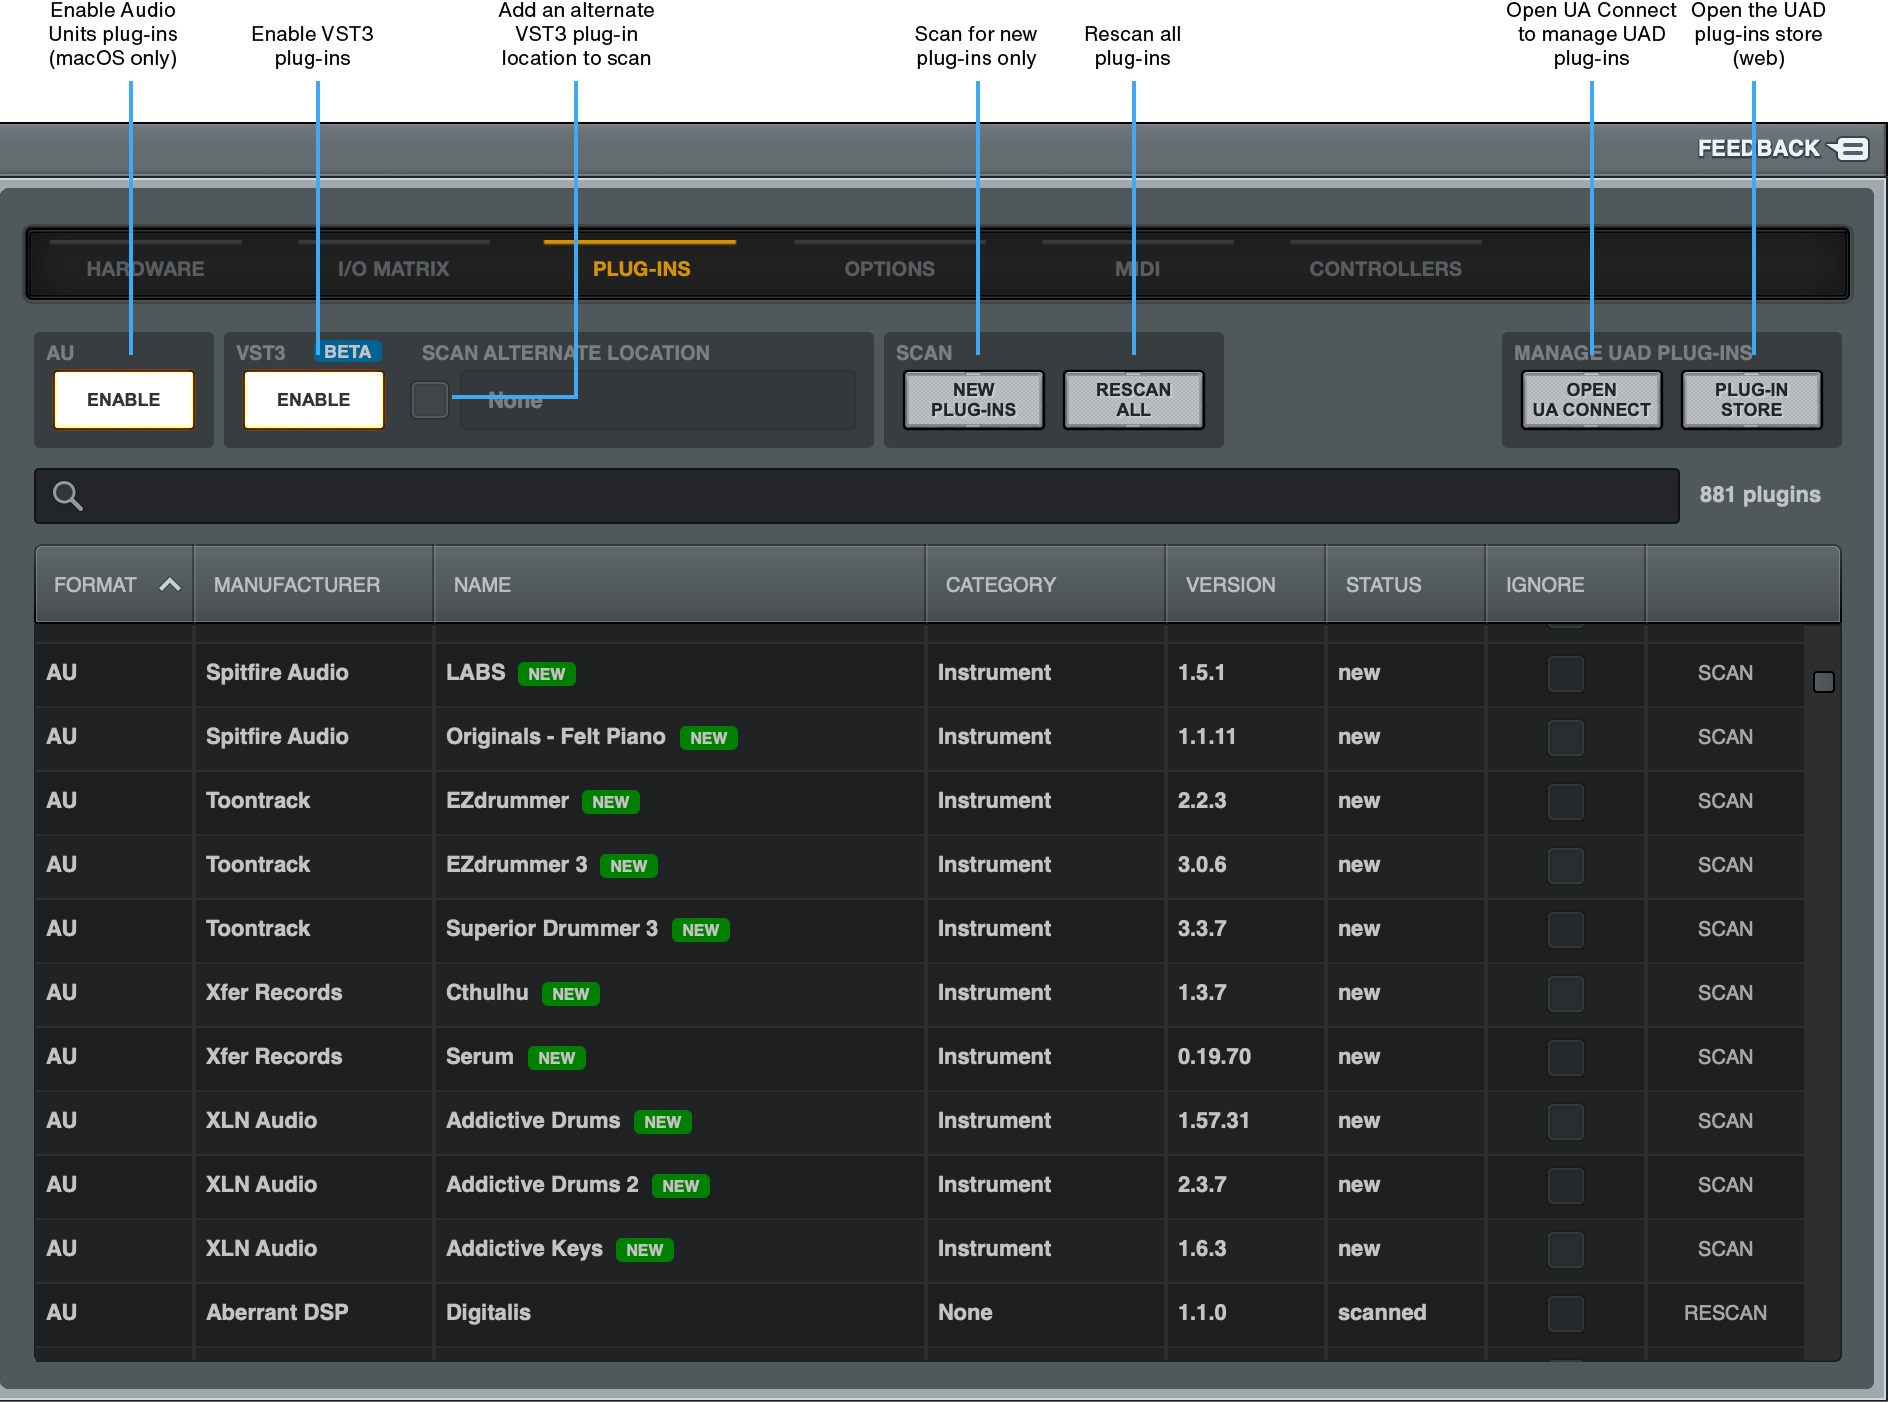
Task: Toggle ignore checkbox for Serum
Action: tap(1565, 1057)
